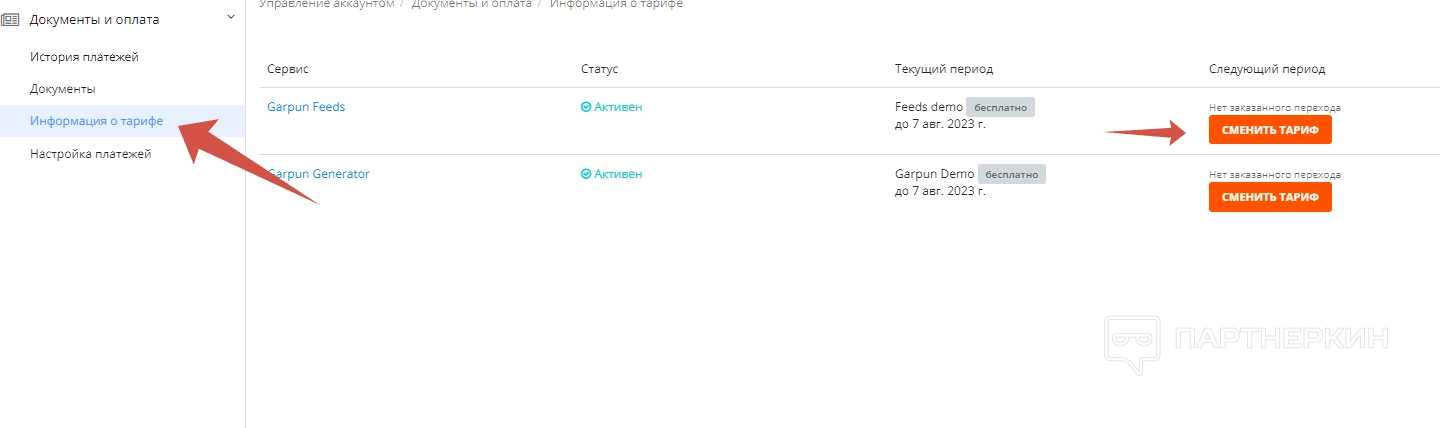Image resolution: width=1440 pixels, height=428 pixels.
Task: Open the Garpun Generator service link
Action: click(318, 174)
